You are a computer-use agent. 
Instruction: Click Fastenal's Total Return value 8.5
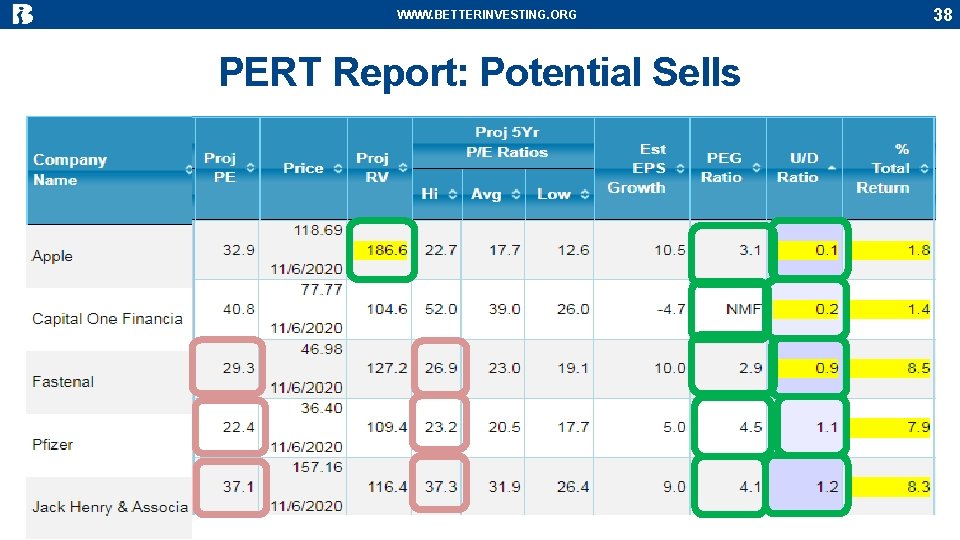[x=919, y=368]
